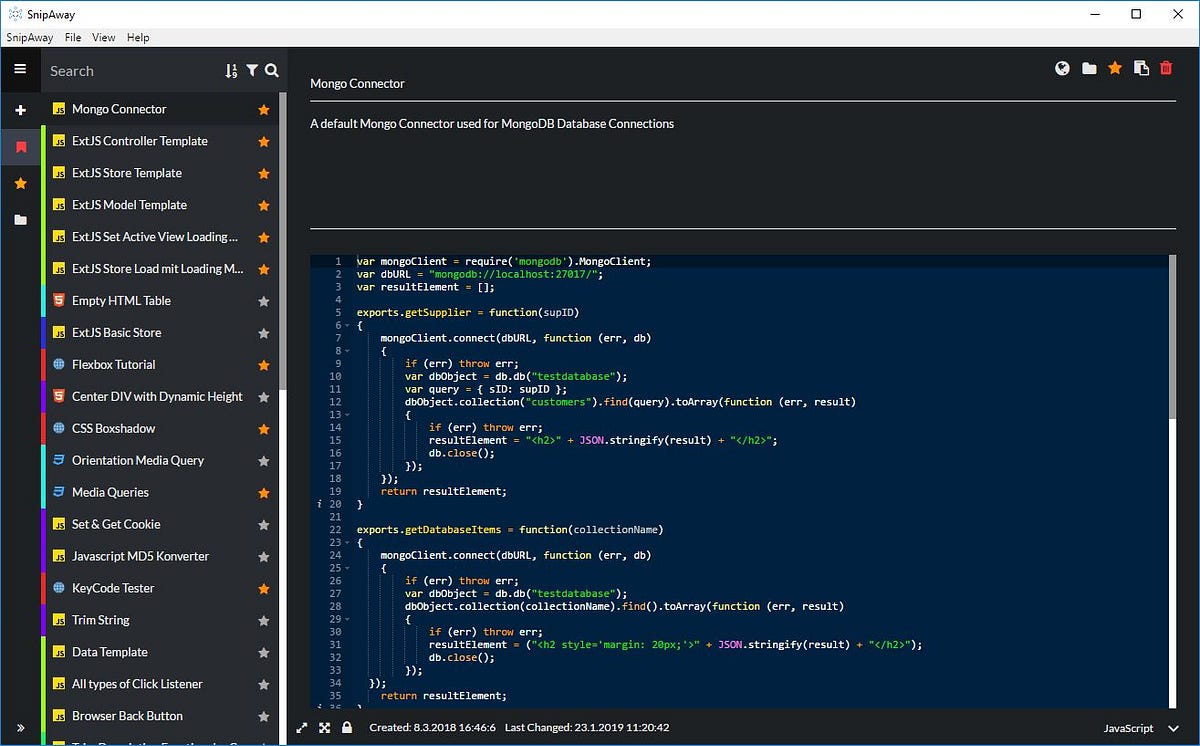Open the Help menu
The width and height of the screenshot is (1200, 746).
click(138, 37)
